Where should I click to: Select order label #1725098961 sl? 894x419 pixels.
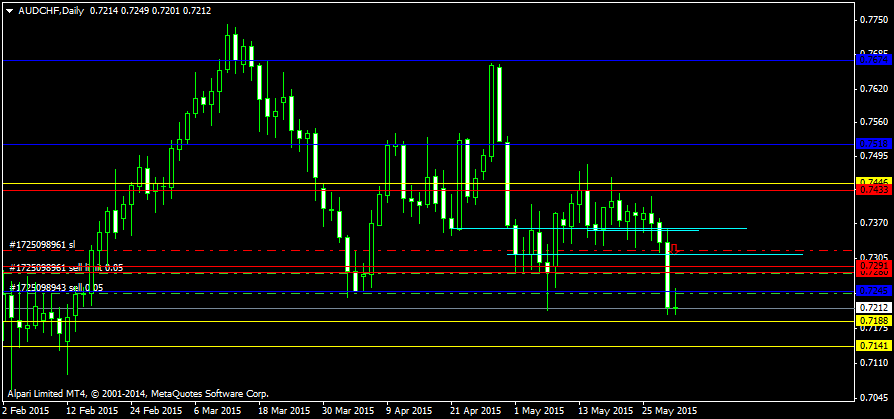[x=42, y=245]
